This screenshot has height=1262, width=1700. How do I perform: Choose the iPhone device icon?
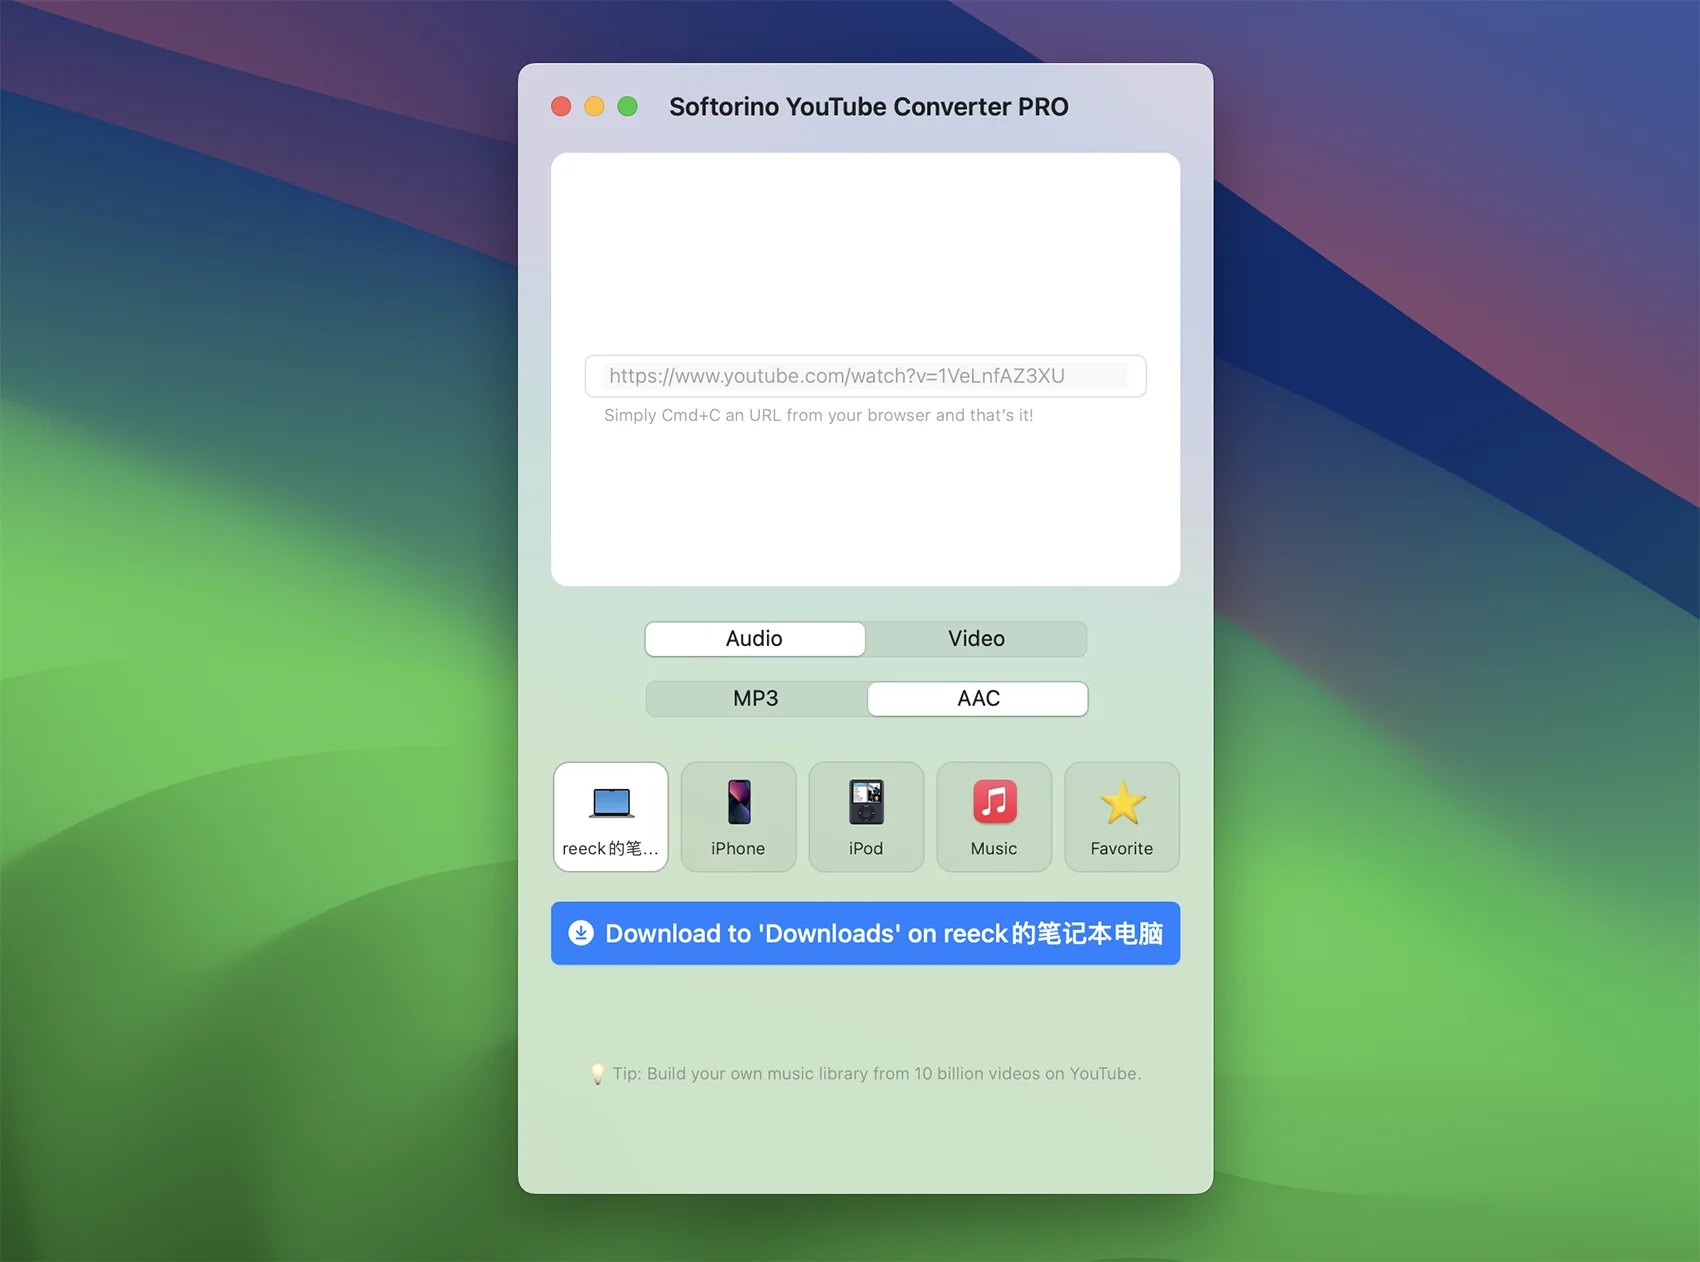(738, 817)
